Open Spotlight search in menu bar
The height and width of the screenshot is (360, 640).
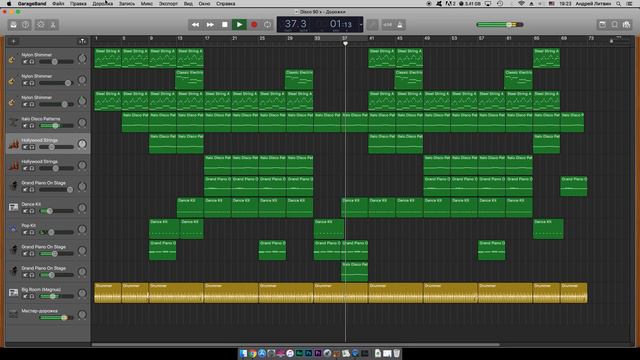coord(619,4)
